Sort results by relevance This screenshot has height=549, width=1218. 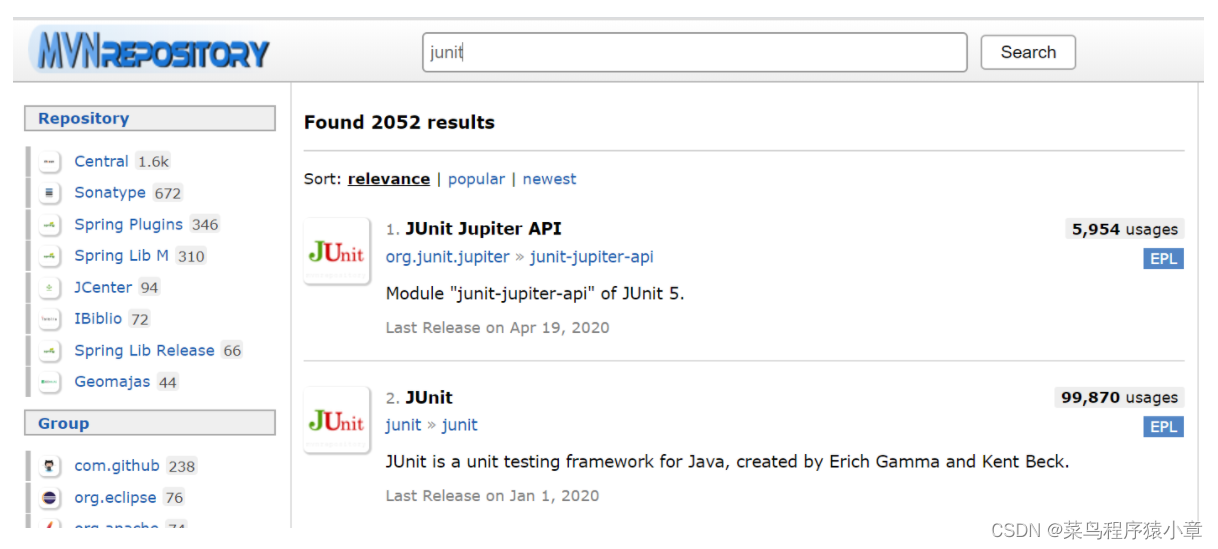tap(389, 179)
